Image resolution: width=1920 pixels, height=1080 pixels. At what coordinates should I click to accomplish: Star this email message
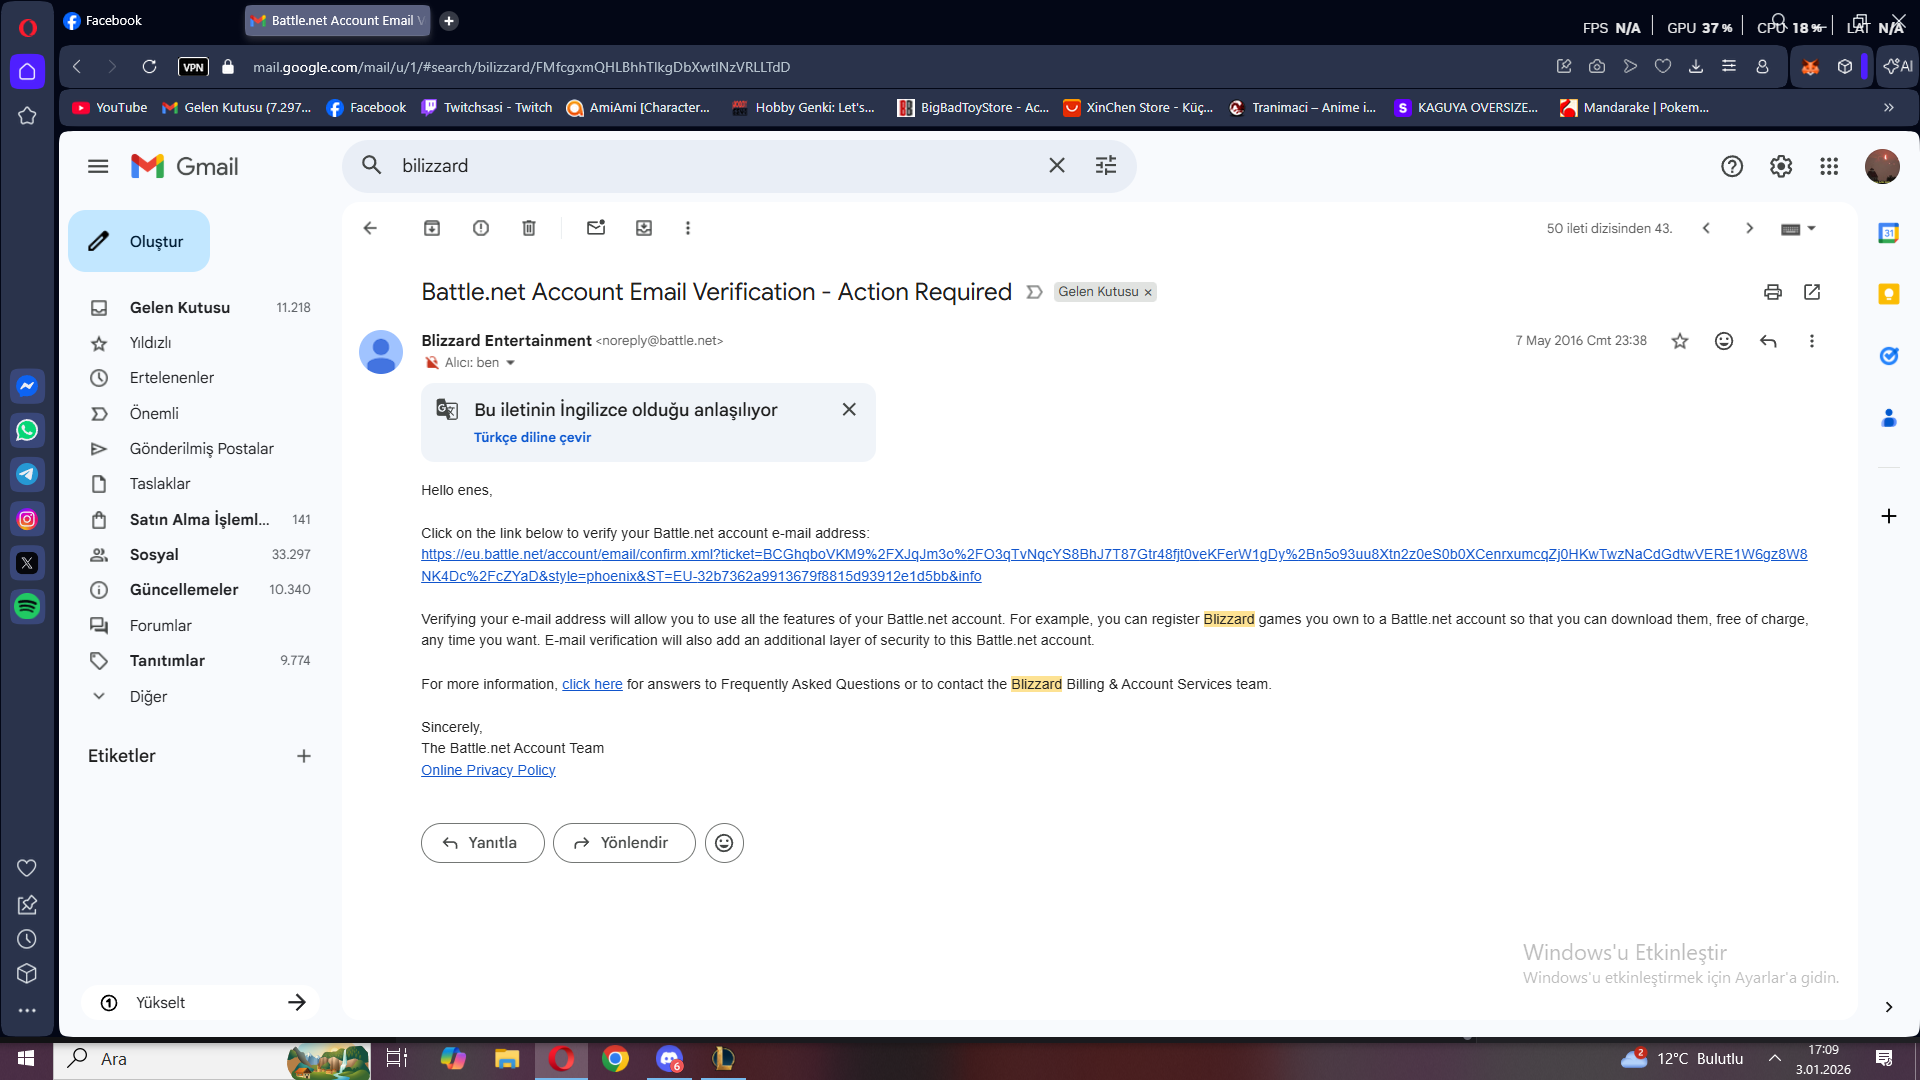[1680, 341]
